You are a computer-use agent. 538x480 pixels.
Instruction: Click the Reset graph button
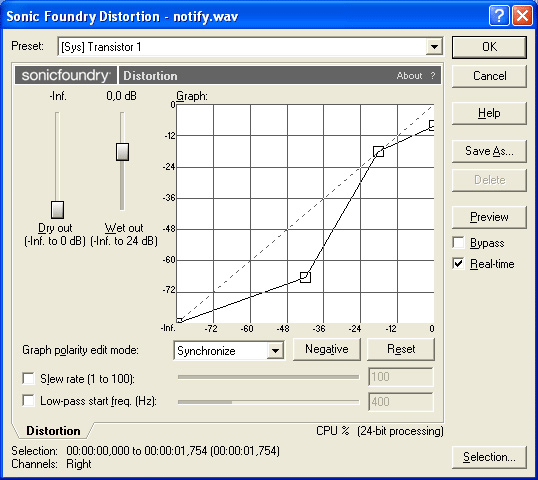[x=401, y=349]
